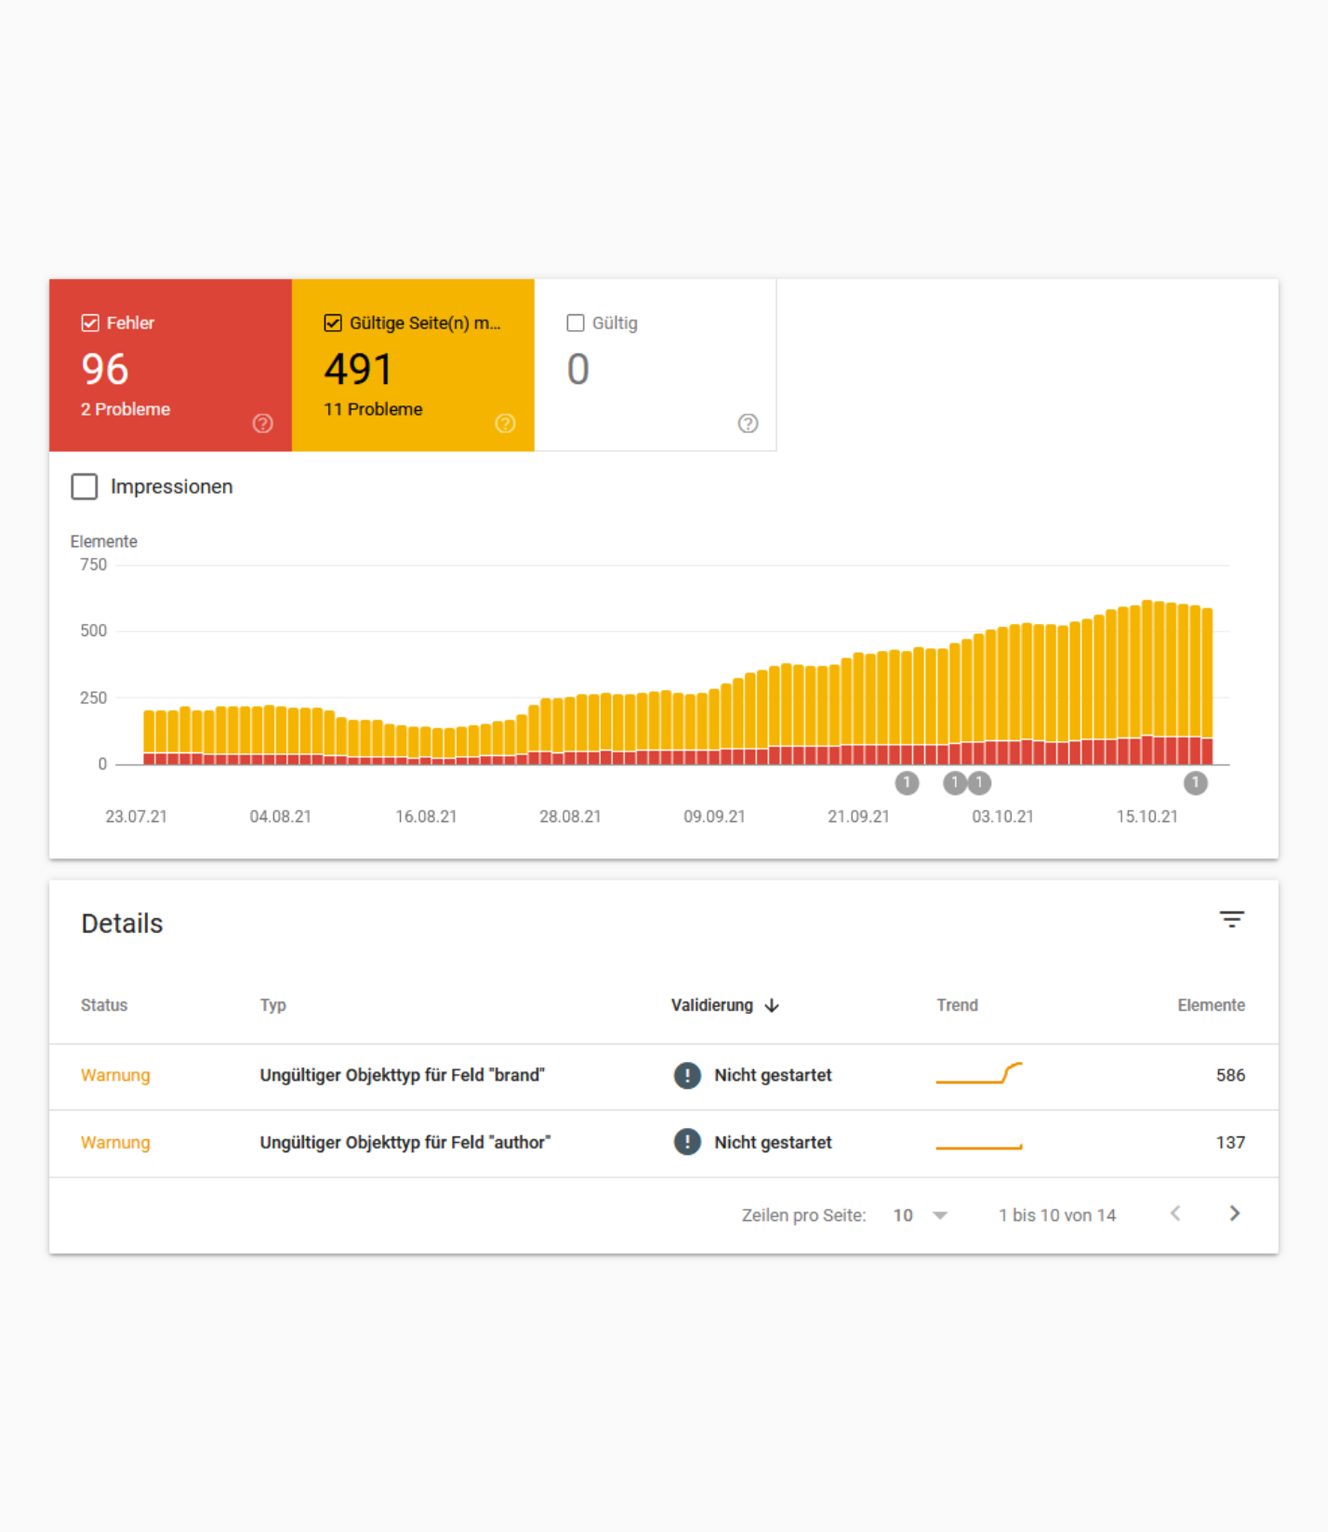Screen dimensions: 1328x1532
Task: View trend sparkline for author row
Action: coord(979,1146)
